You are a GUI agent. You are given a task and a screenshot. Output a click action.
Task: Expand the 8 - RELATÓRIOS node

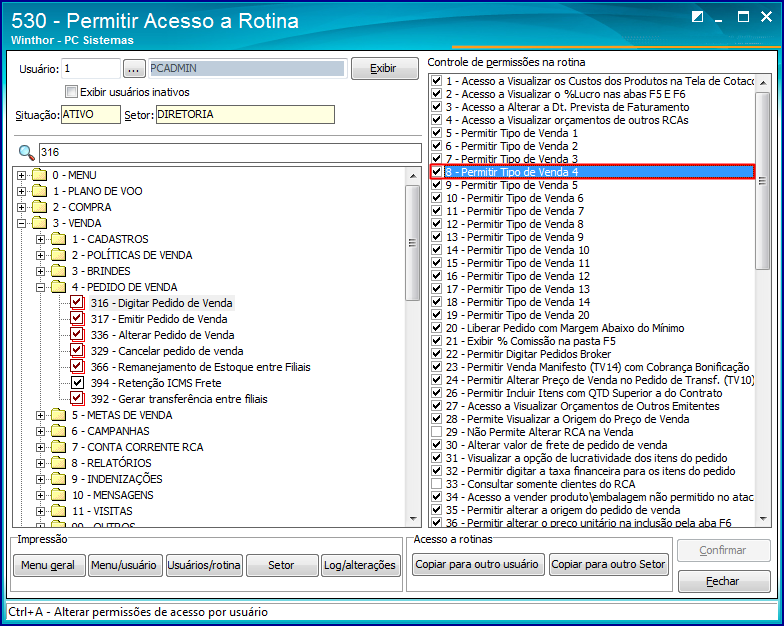tap(40, 464)
